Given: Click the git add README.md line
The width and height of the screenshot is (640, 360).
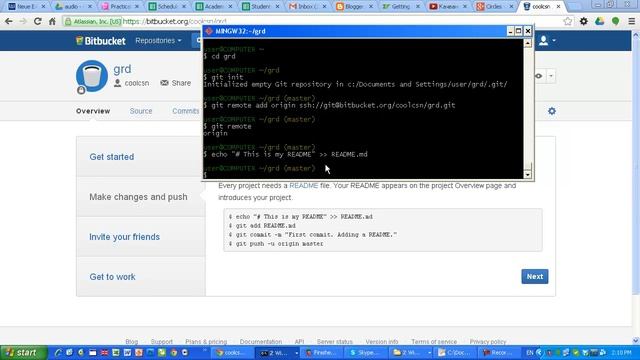Looking at the screenshot, I should 262,226.
